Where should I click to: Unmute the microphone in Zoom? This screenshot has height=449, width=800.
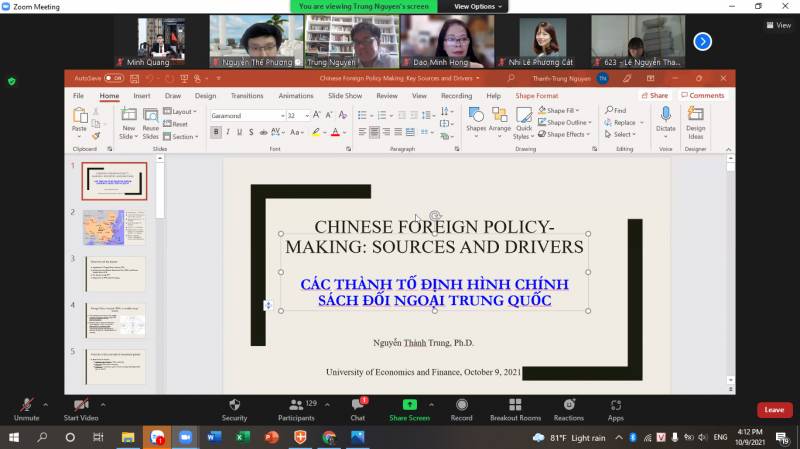click(x=26, y=405)
